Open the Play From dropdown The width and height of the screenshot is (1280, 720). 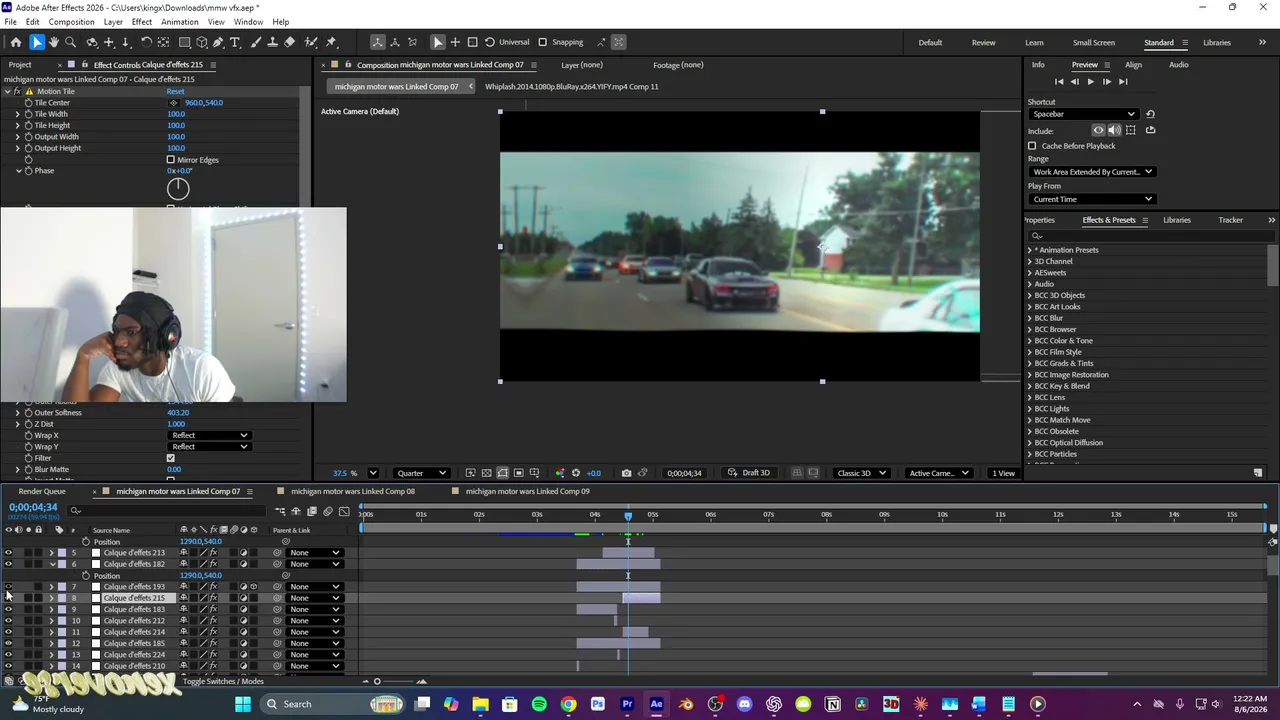click(1091, 199)
